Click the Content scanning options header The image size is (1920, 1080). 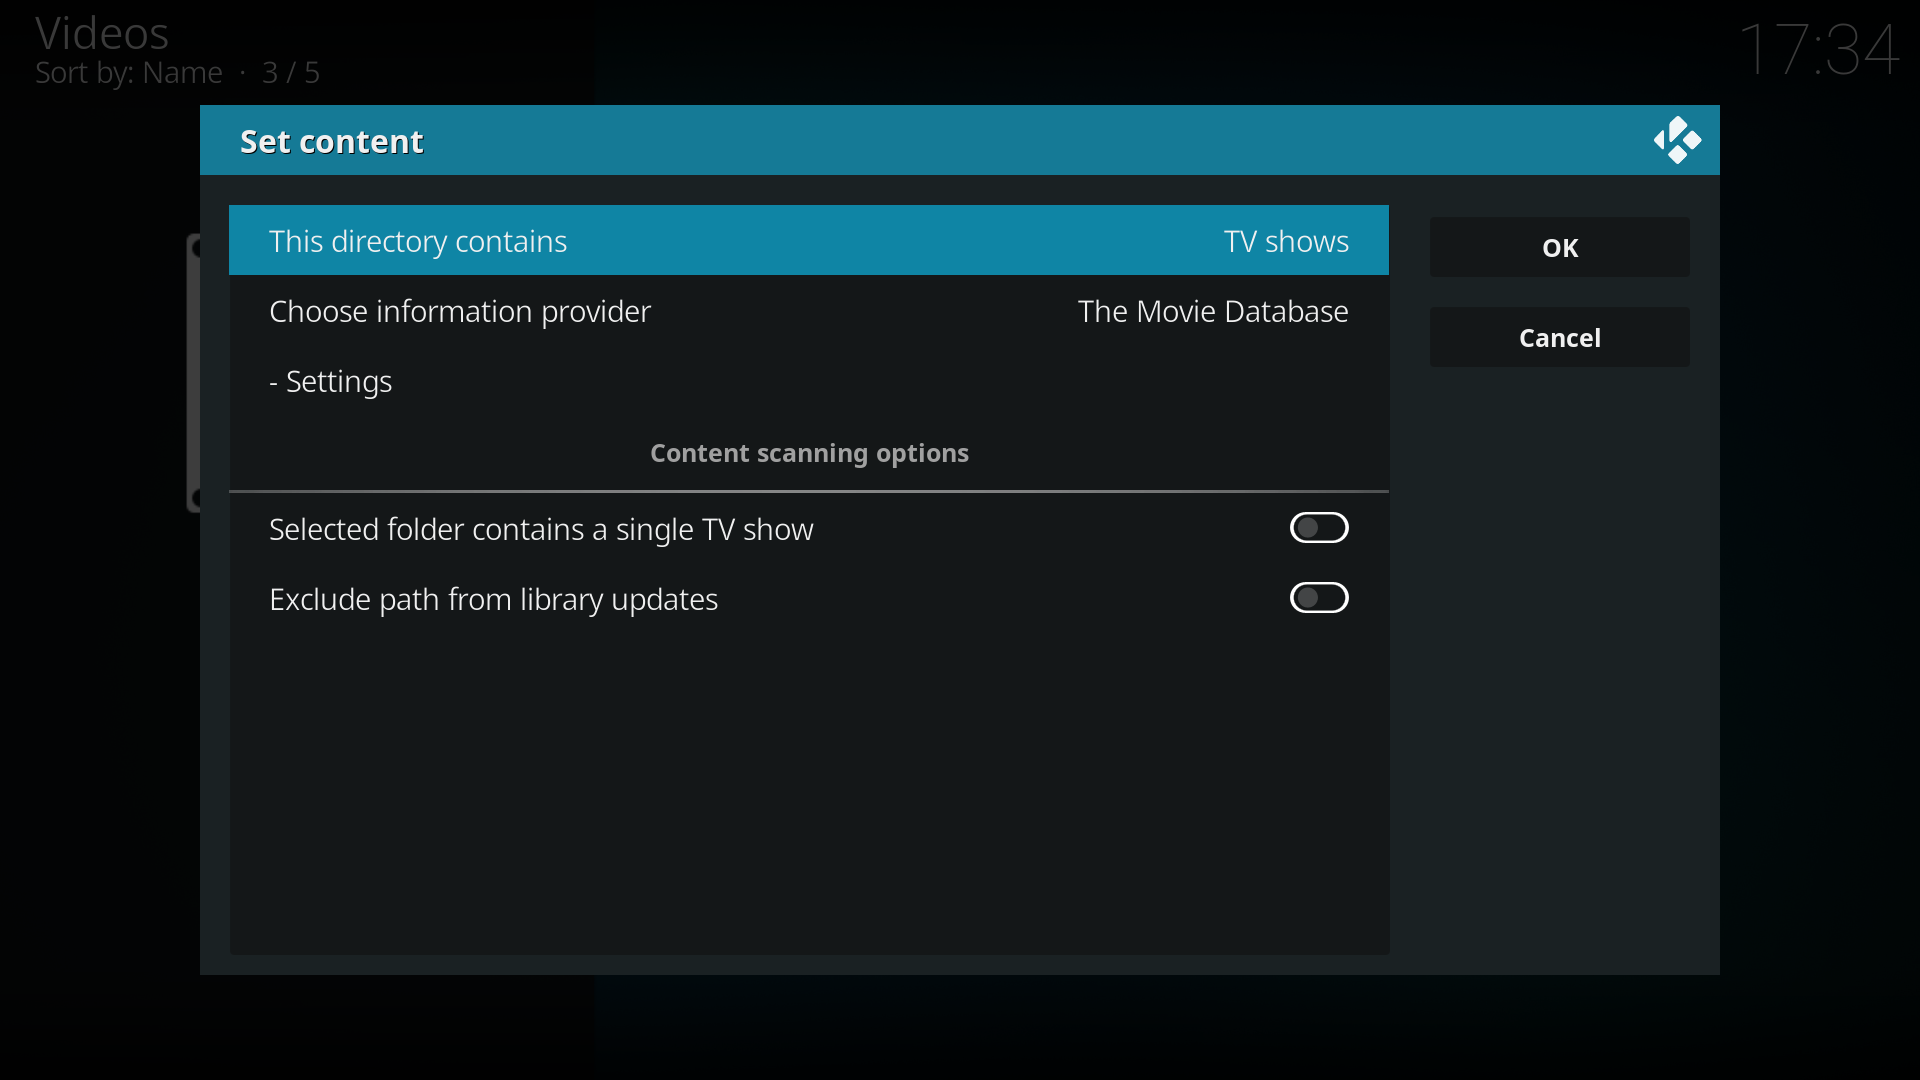808,453
